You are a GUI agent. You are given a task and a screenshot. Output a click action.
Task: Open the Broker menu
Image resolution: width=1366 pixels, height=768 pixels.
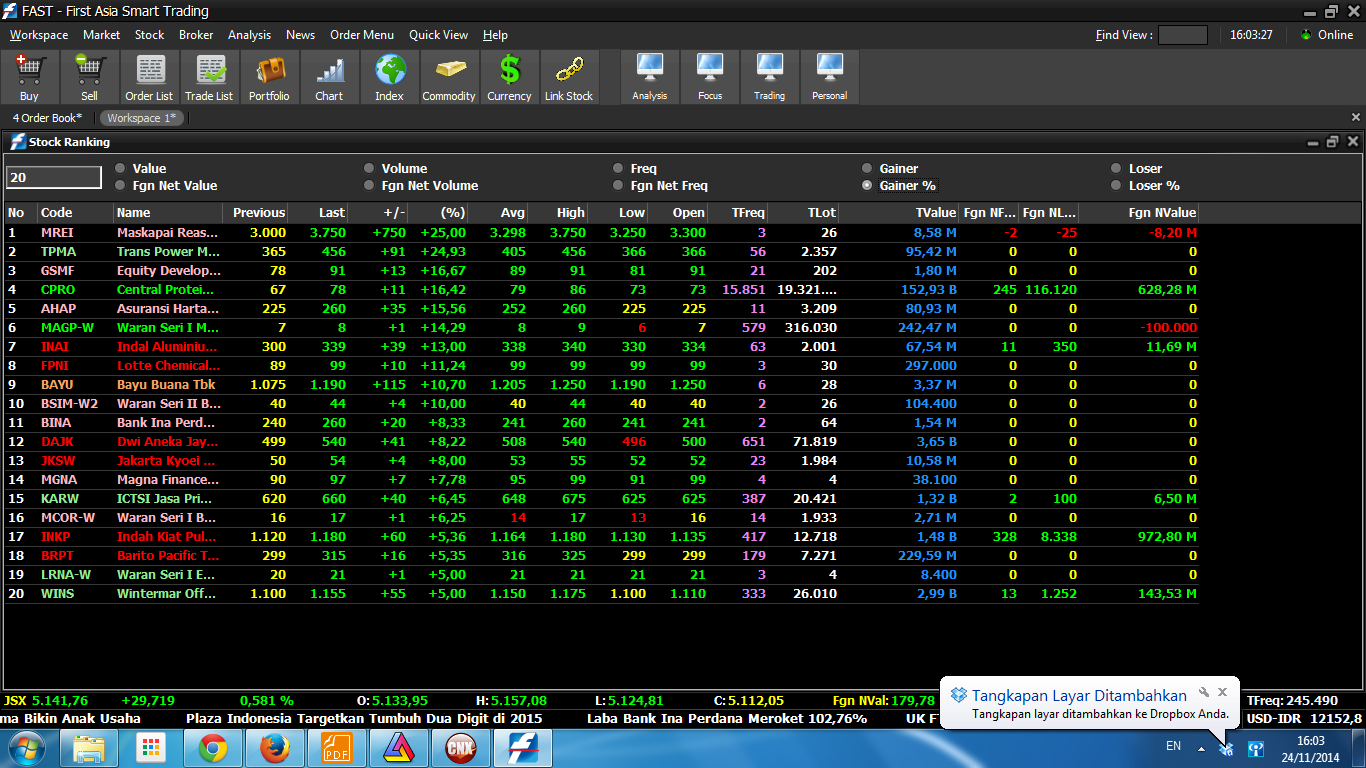[196, 34]
